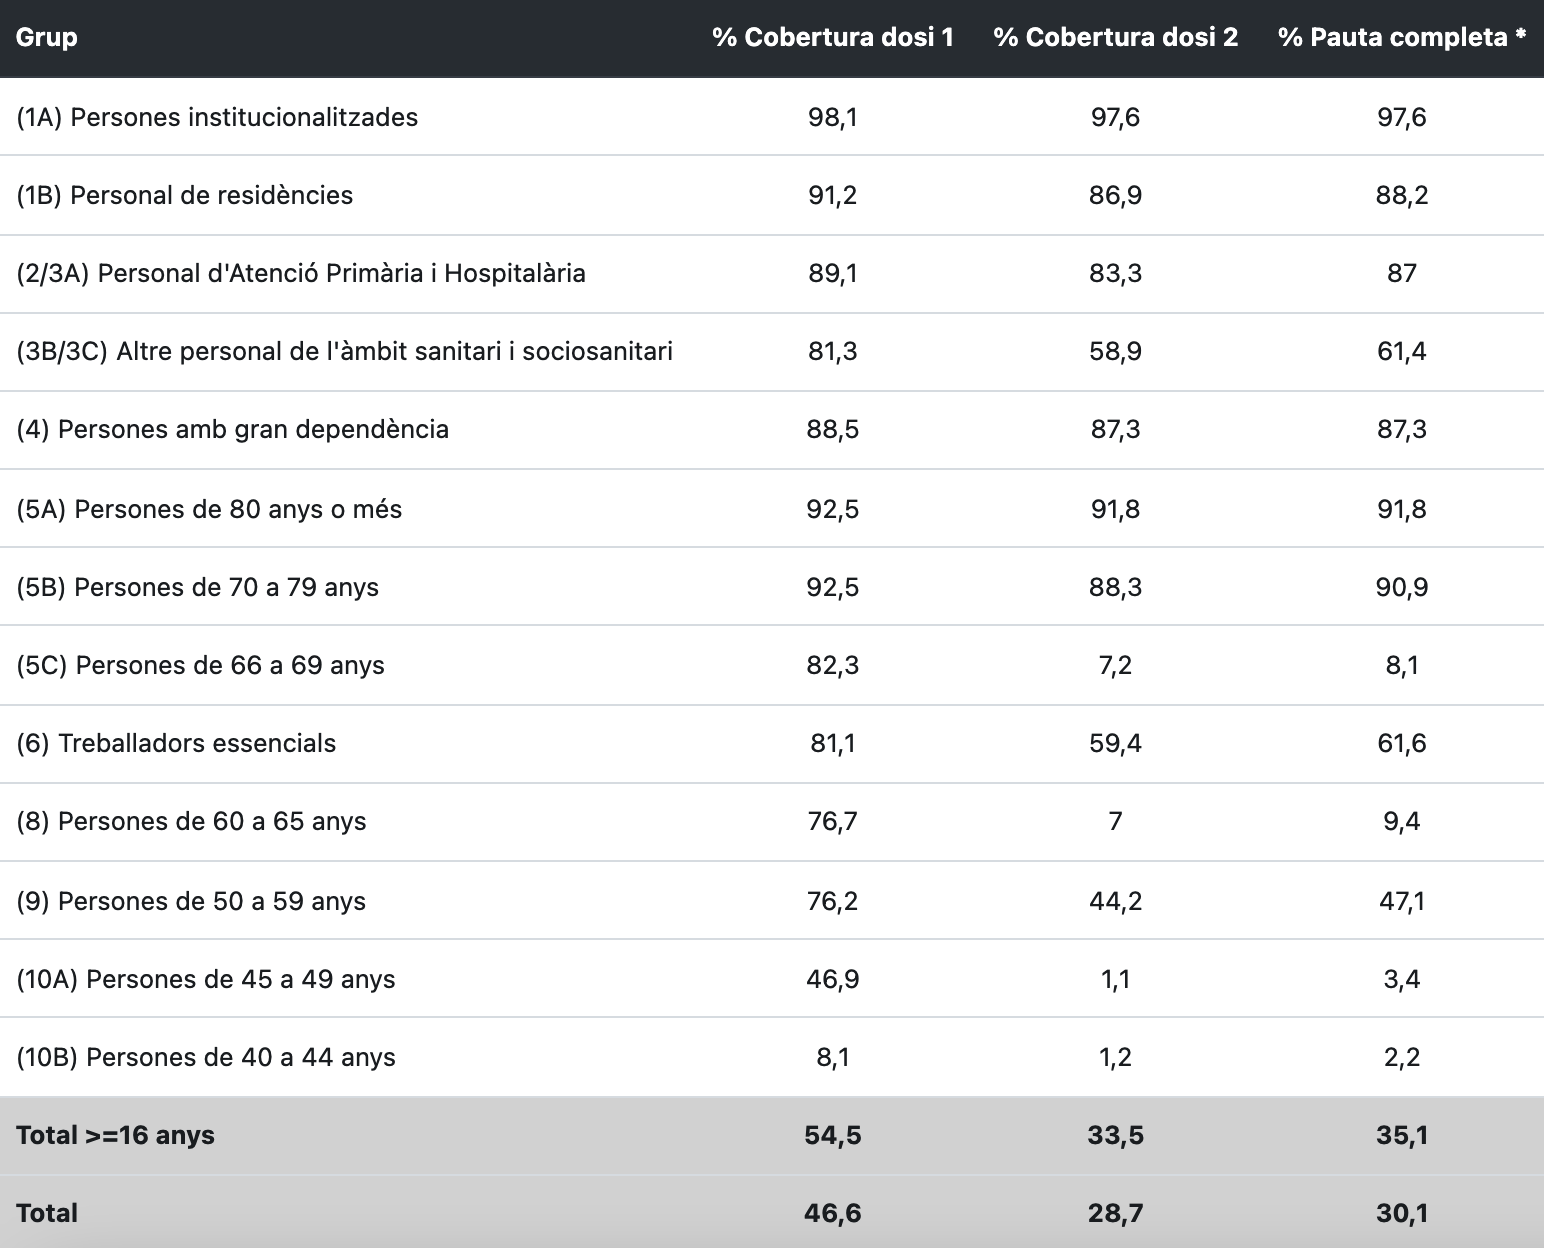Click the Grup column header
This screenshot has height=1248, width=1544.
point(47,38)
